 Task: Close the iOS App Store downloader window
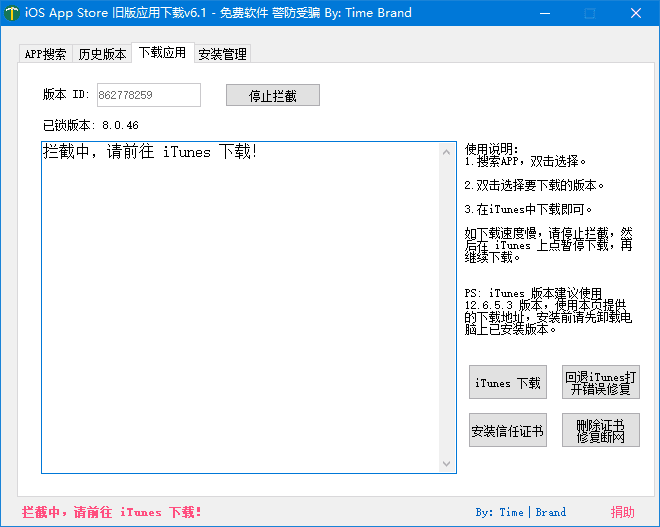pyautogui.click(x=635, y=13)
